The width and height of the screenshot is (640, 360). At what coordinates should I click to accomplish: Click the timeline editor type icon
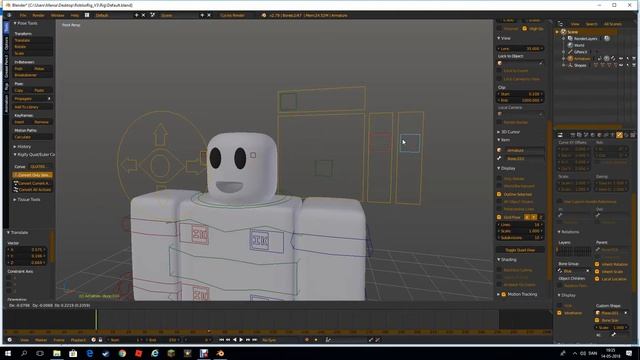[10, 340]
